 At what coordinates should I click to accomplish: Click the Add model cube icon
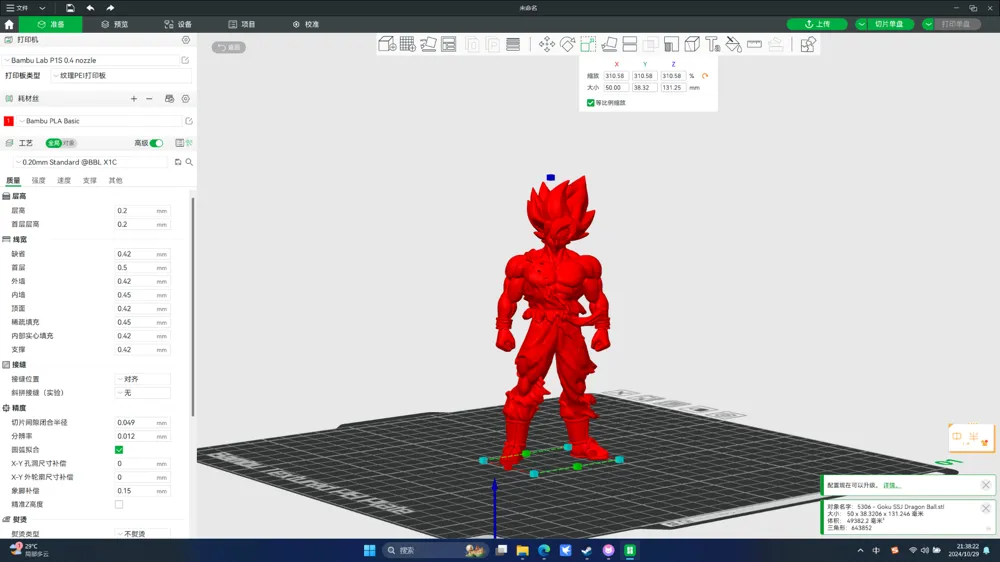pos(386,44)
